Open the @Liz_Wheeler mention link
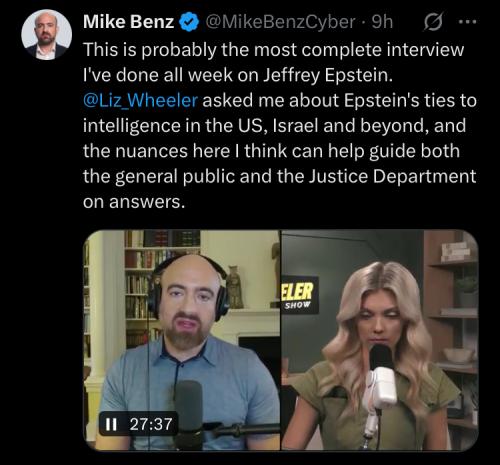 pos(140,100)
